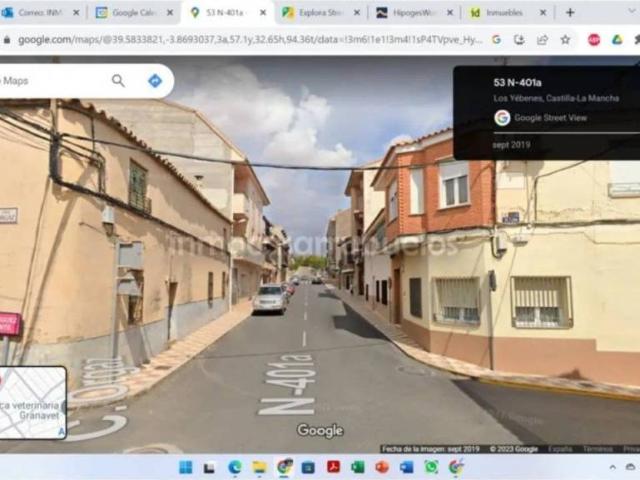Close the 53 N-401a tab
Viewport: 640px width, 480px height.
(x=263, y=13)
